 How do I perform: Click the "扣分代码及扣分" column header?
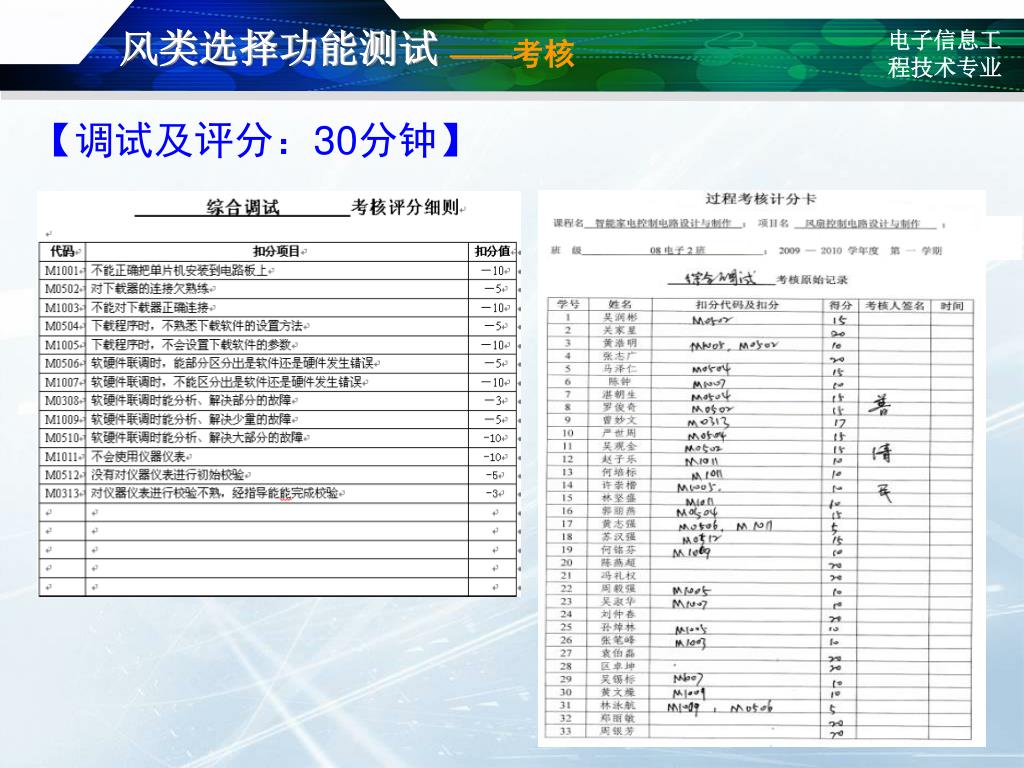(x=737, y=304)
